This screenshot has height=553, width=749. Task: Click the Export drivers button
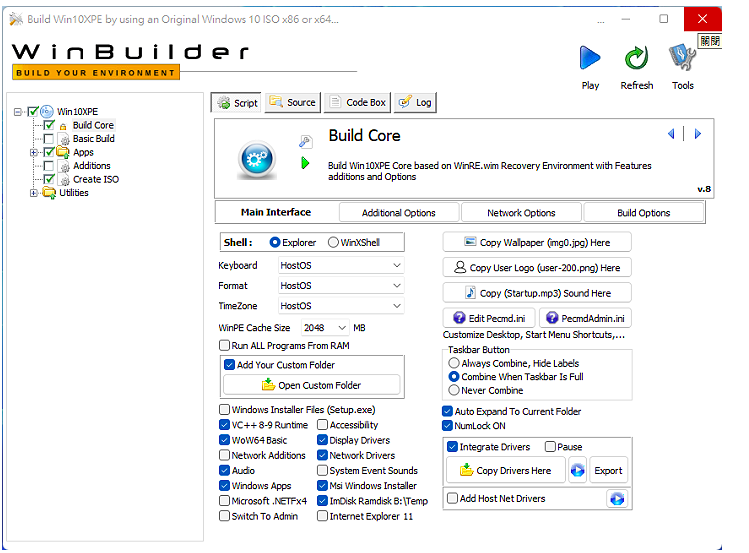pos(608,470)
